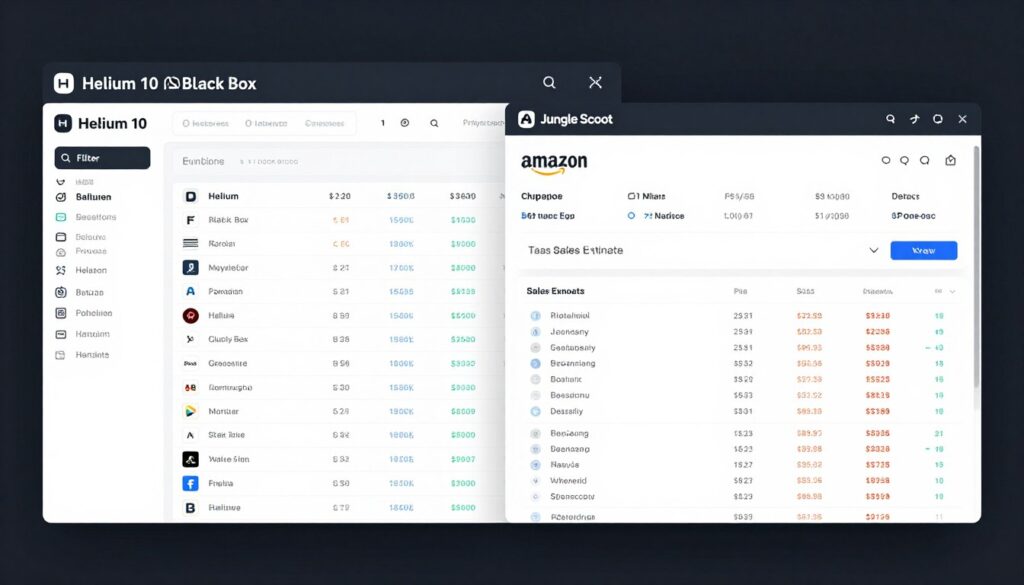The width and height of the screenshot is (1024, 585).
Task: Expand the Sales Estimate dropdown chevron
Action: coord(873,250)
